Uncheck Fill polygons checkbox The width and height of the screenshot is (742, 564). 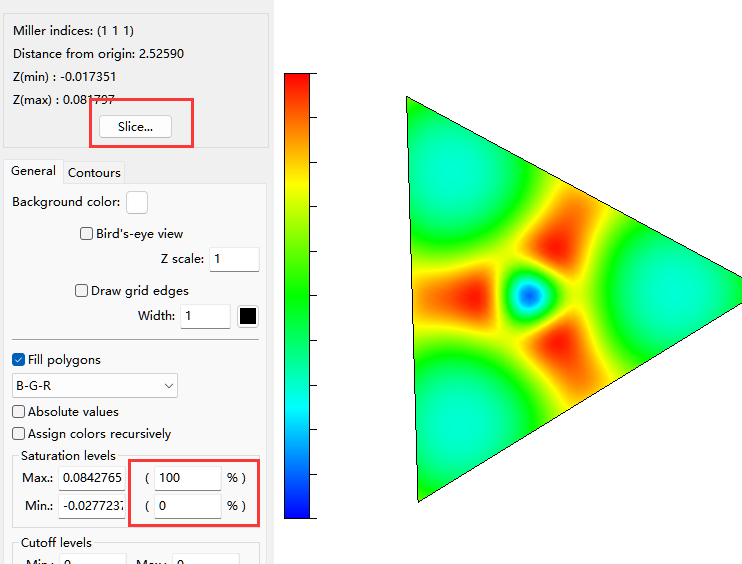pyautogui.click(x=18, y=360)
